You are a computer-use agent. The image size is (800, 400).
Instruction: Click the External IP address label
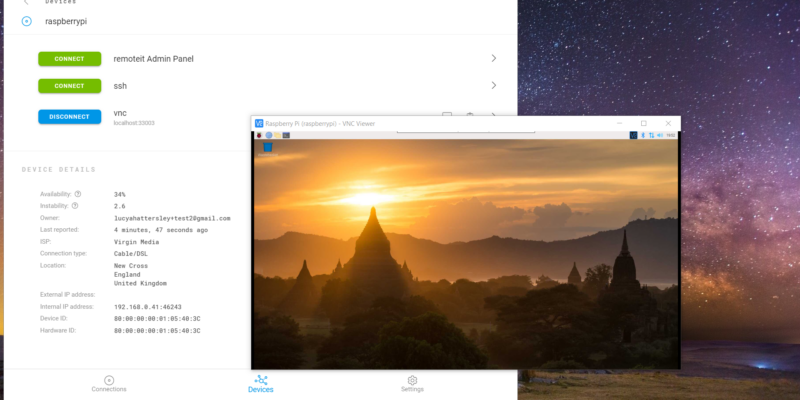pos(67,294)
